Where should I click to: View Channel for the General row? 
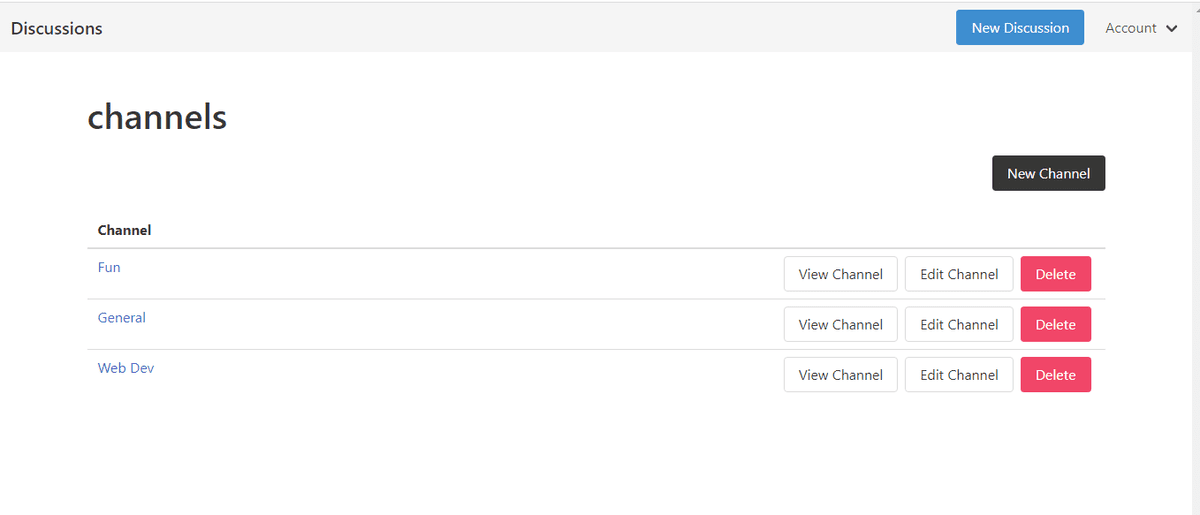(x=841, y=324)
